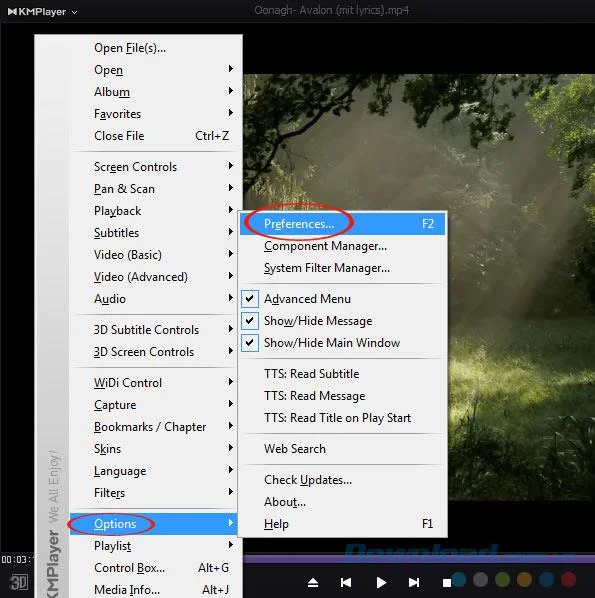Screen dimensions: 595x598
Task: Skip to previous track
Action: click(x=346, y=582)
